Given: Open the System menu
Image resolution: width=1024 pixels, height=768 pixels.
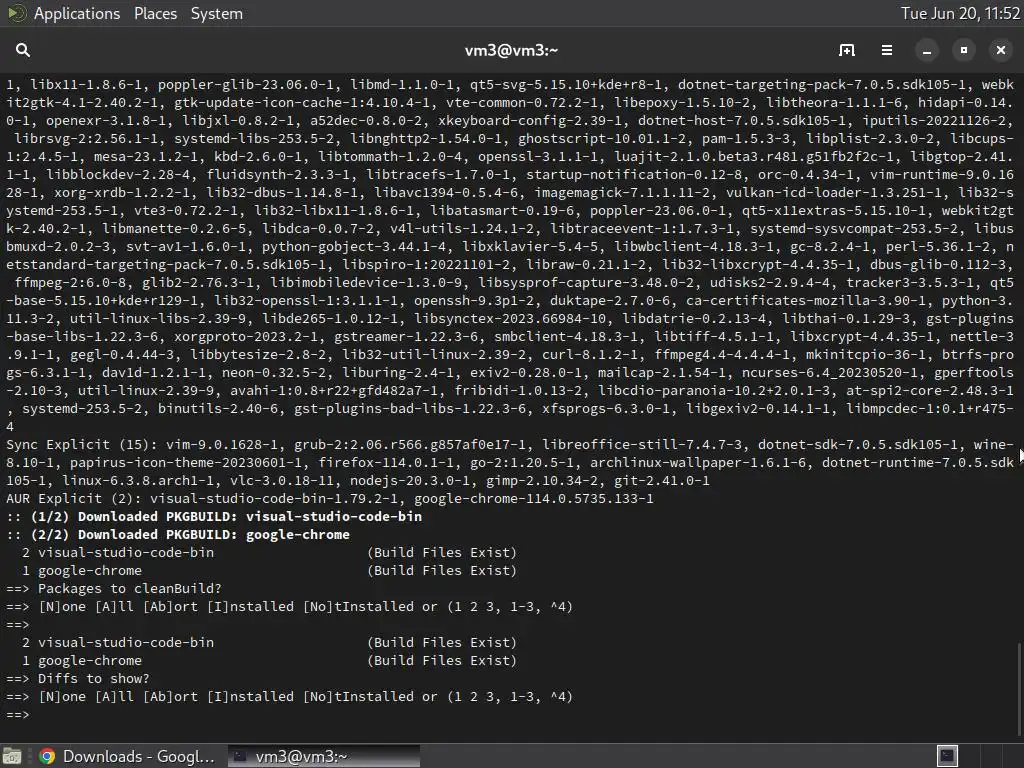Looking at the screenshot, I should point(217,14).
